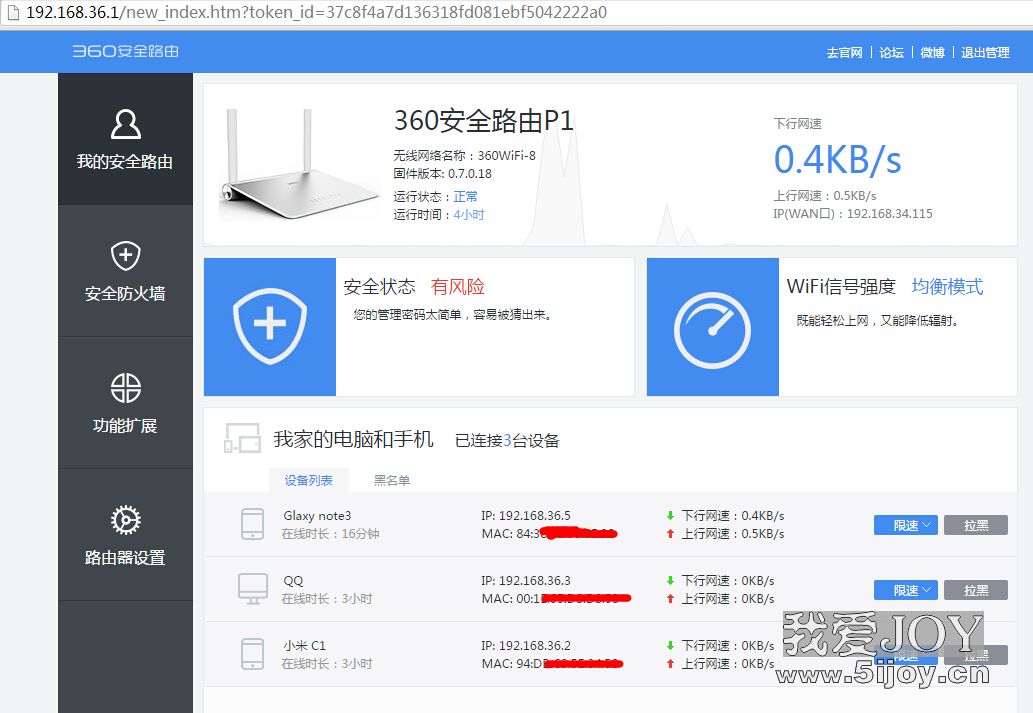Open the 功能扩展 grid icon

tap(125, 387)
